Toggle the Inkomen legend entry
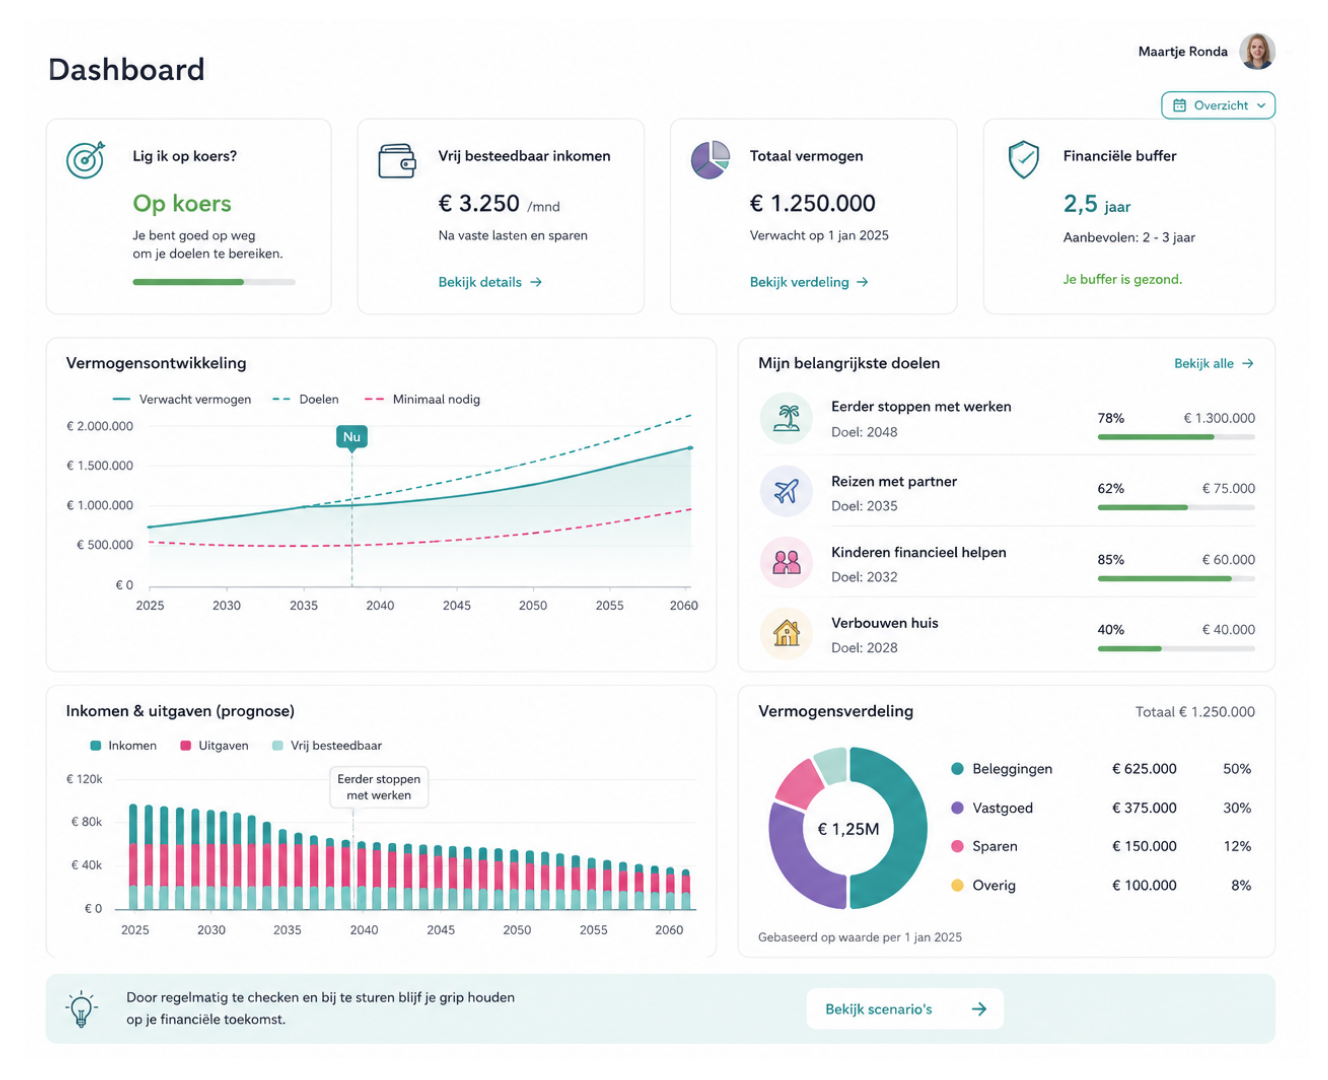Image resolution: width=1328 pixels, height=1080 pixels. [x=123, y=745]
